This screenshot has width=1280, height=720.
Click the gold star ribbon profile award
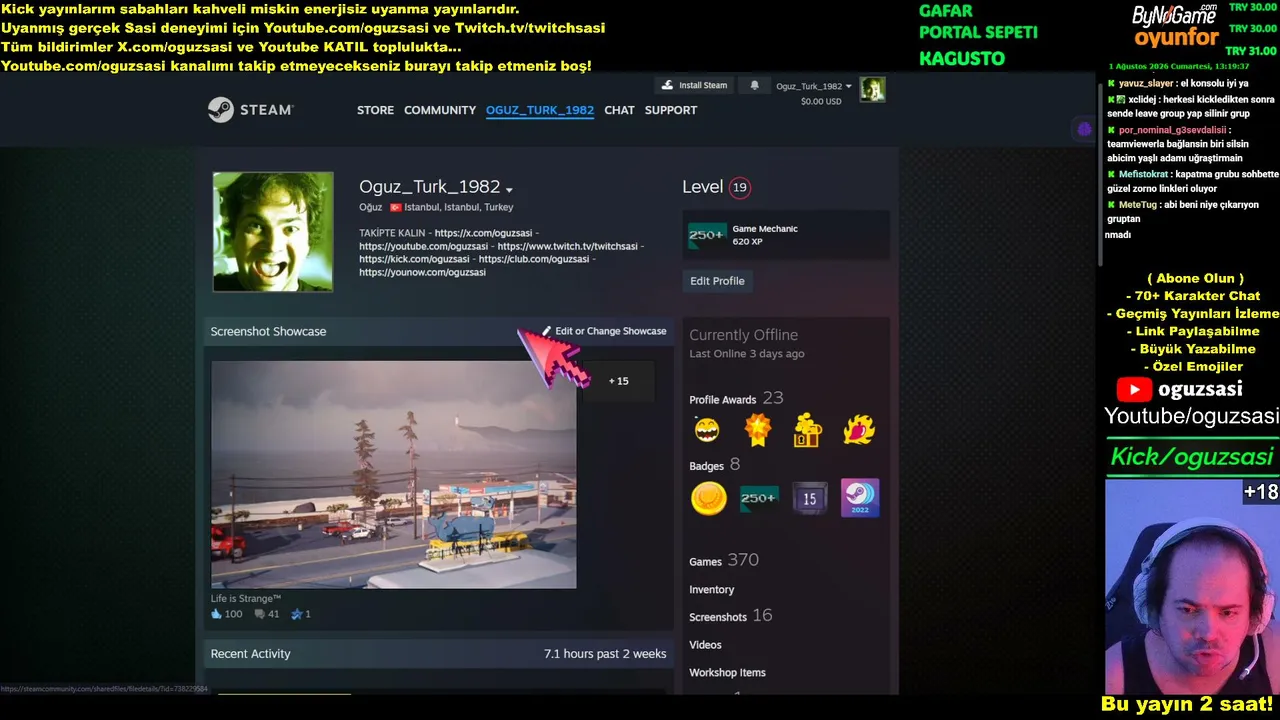(x=758, y=430)
